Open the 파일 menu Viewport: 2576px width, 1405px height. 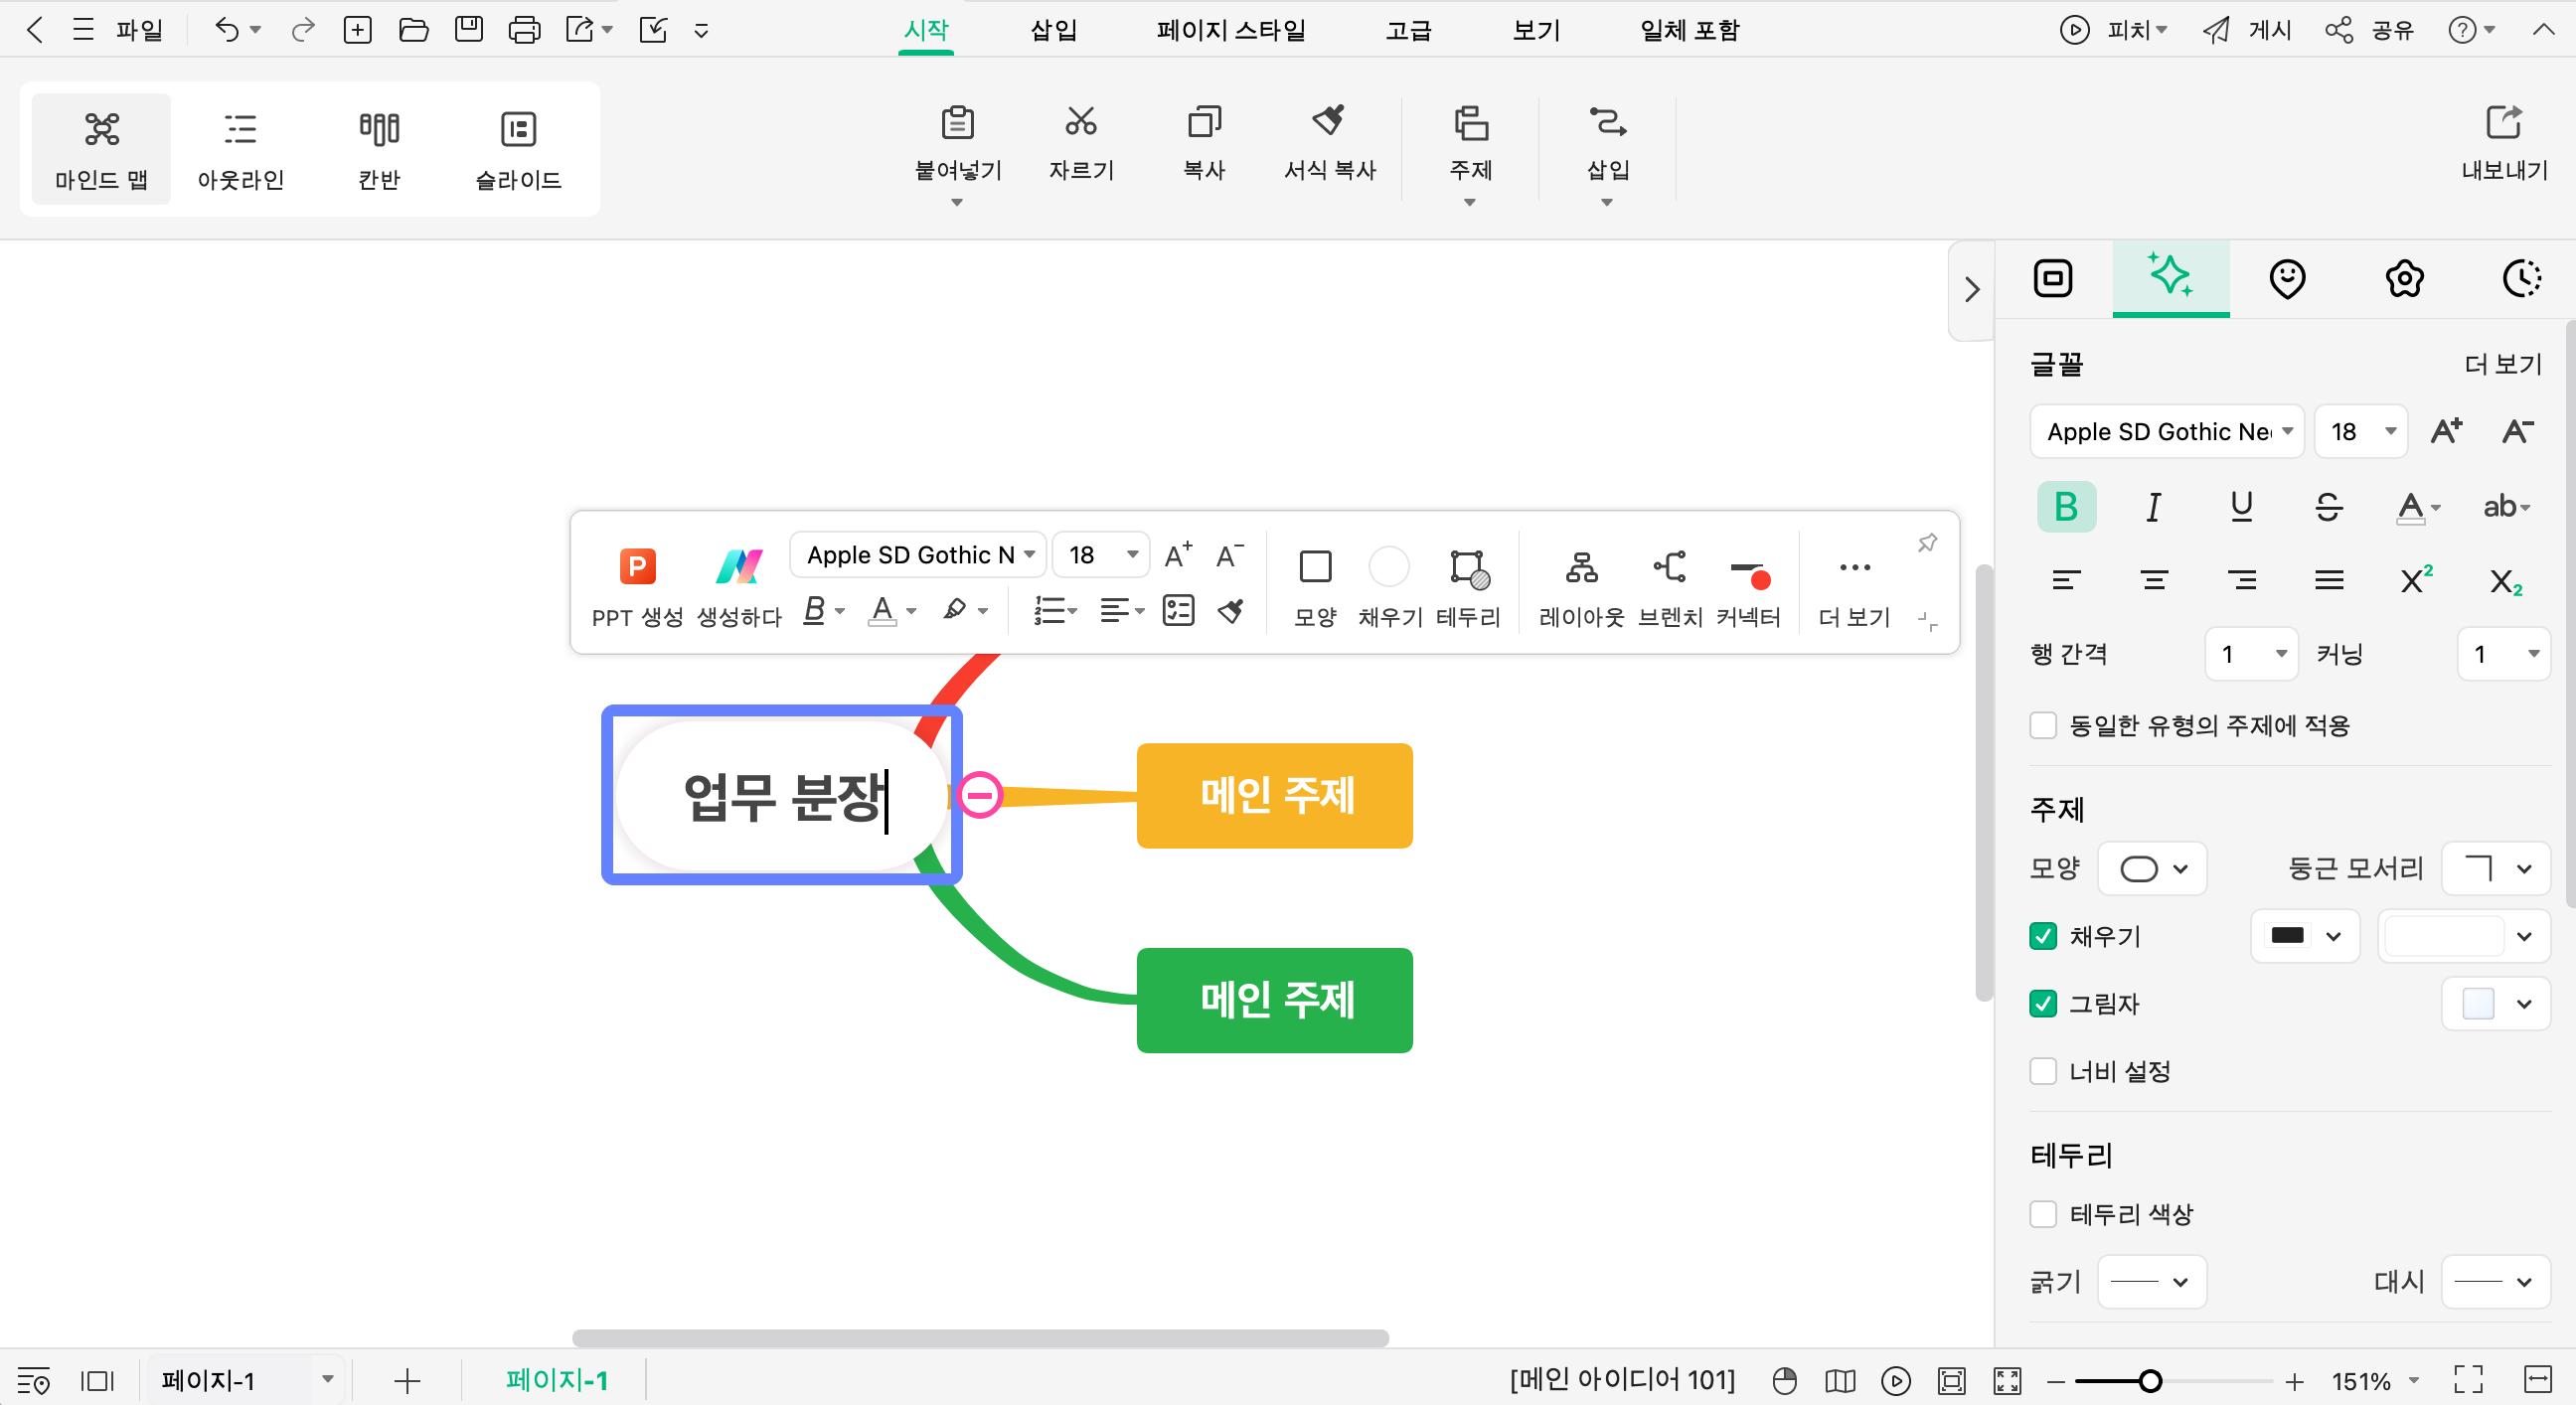[x=138, y=30]
